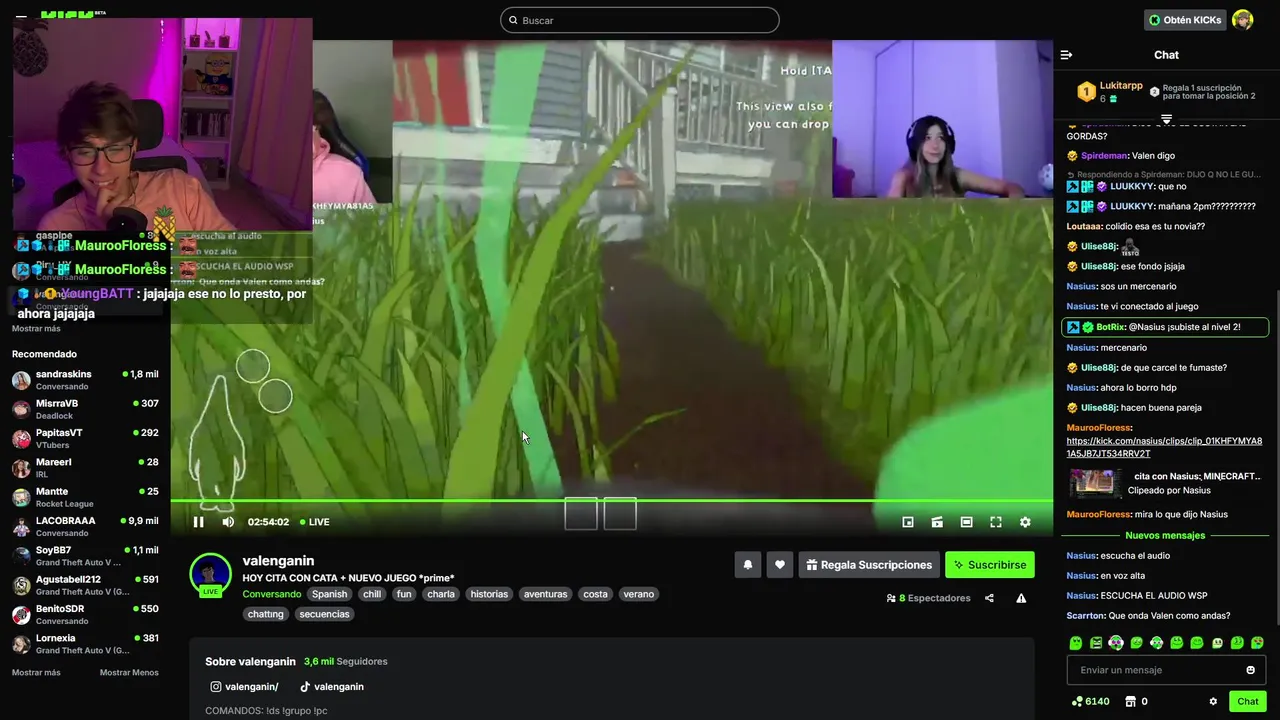
Task: Open MisrraVB recommended channel
Action: tap(85, 409)
